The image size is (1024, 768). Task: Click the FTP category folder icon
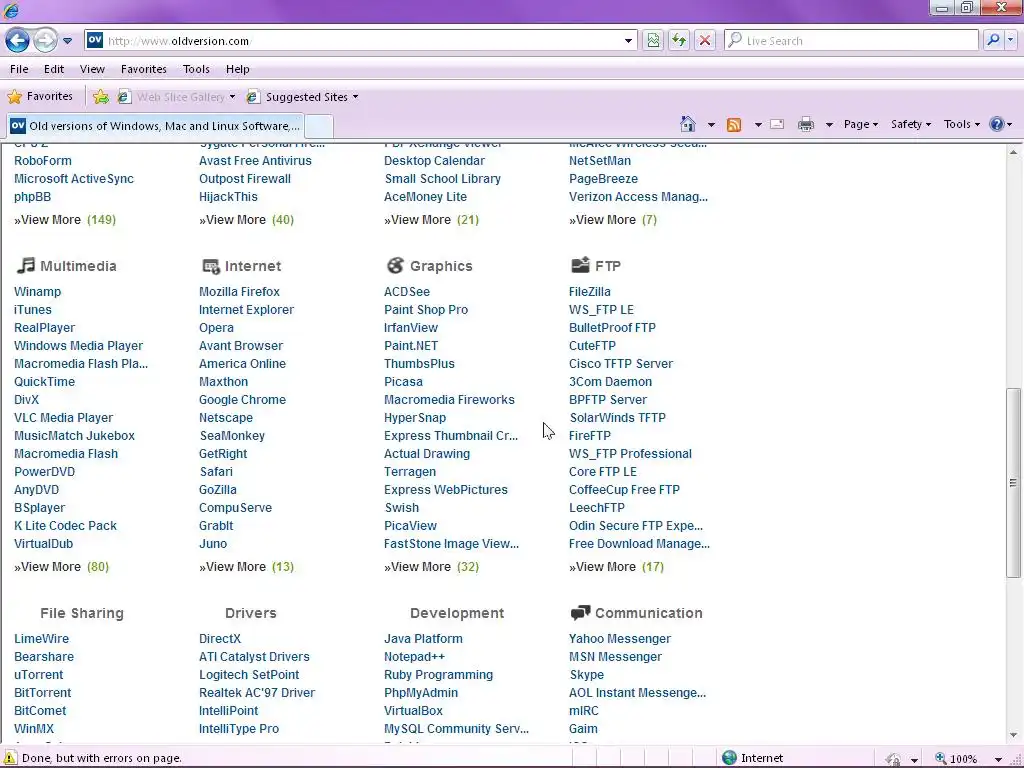pos(580,264)
